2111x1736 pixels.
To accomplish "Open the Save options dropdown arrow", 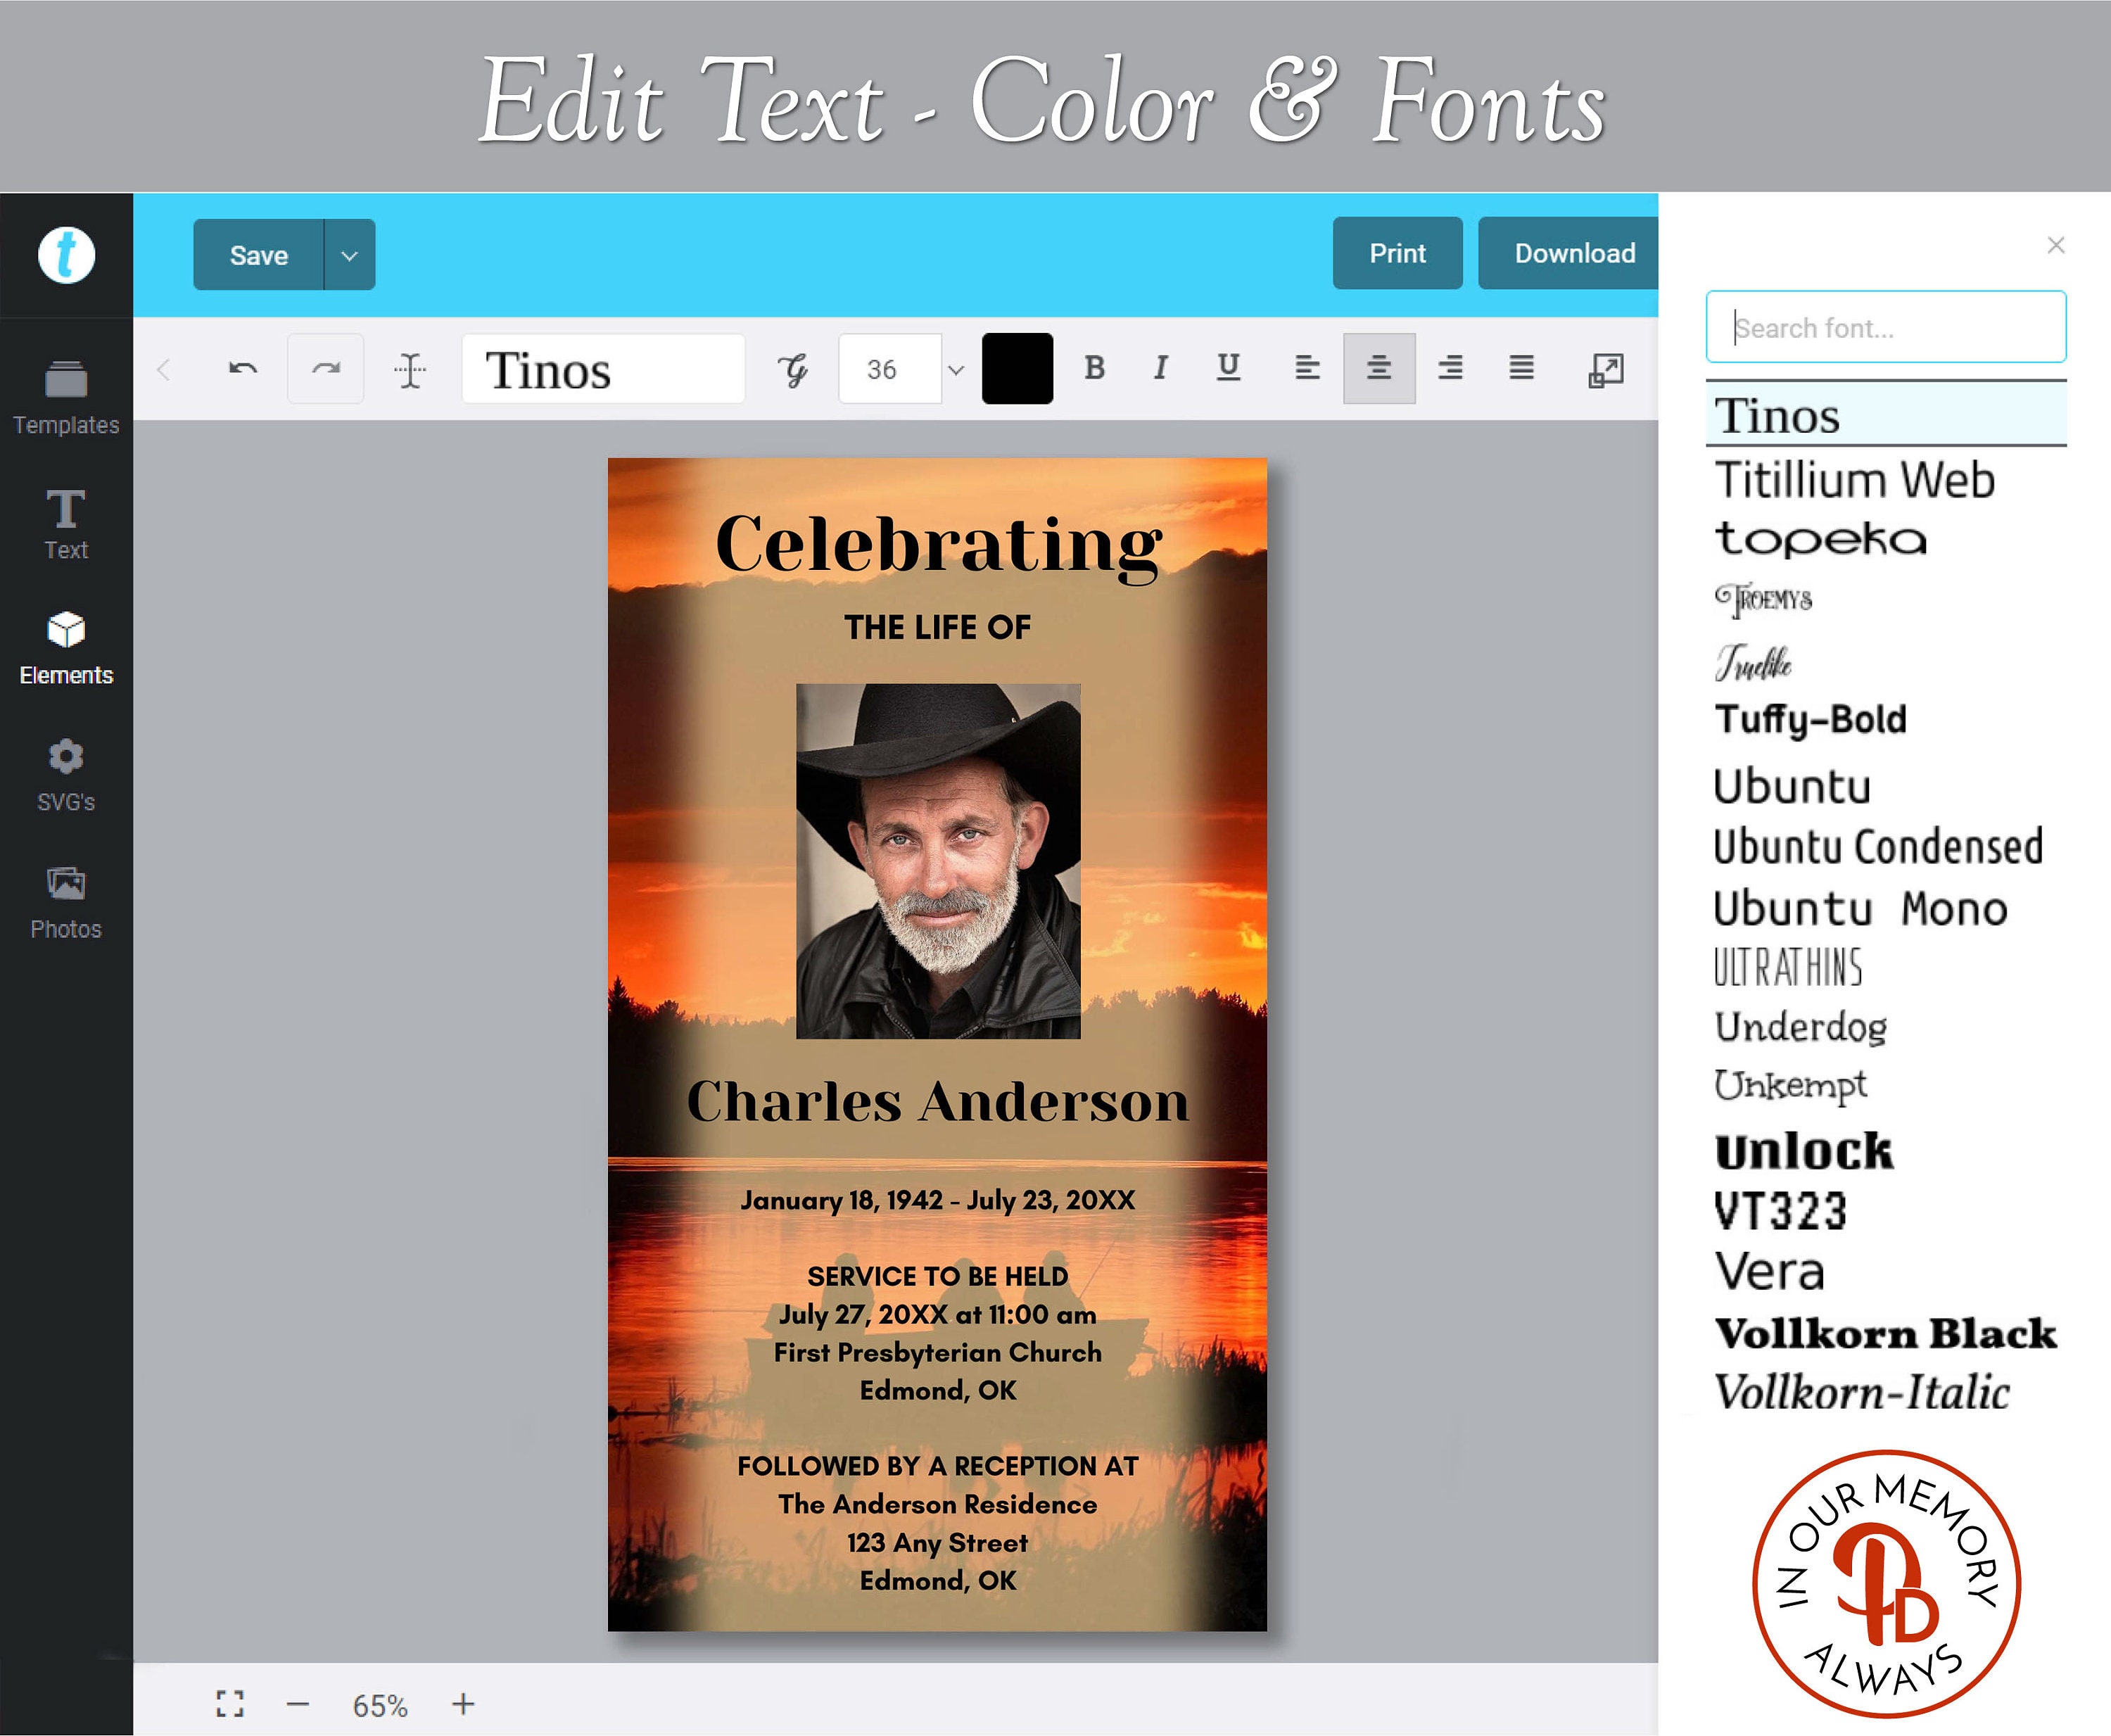I will (349, 255).
